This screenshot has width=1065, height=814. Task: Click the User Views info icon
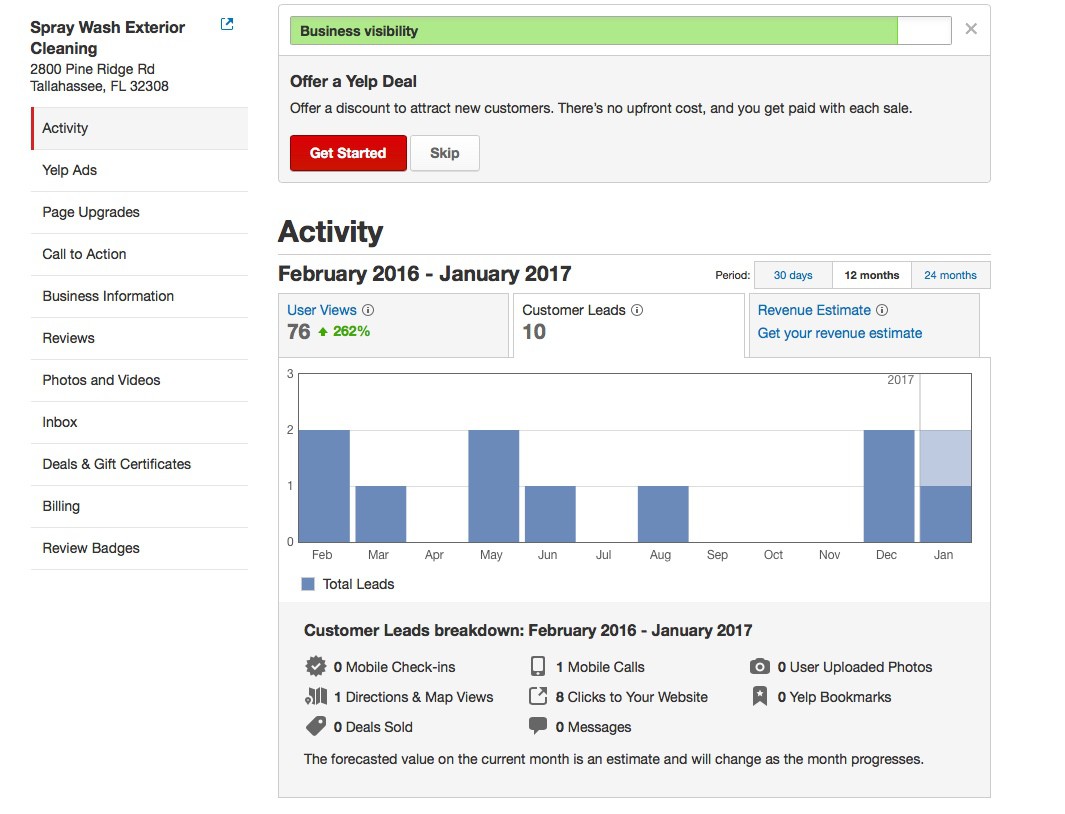click(x=368, y=310)
